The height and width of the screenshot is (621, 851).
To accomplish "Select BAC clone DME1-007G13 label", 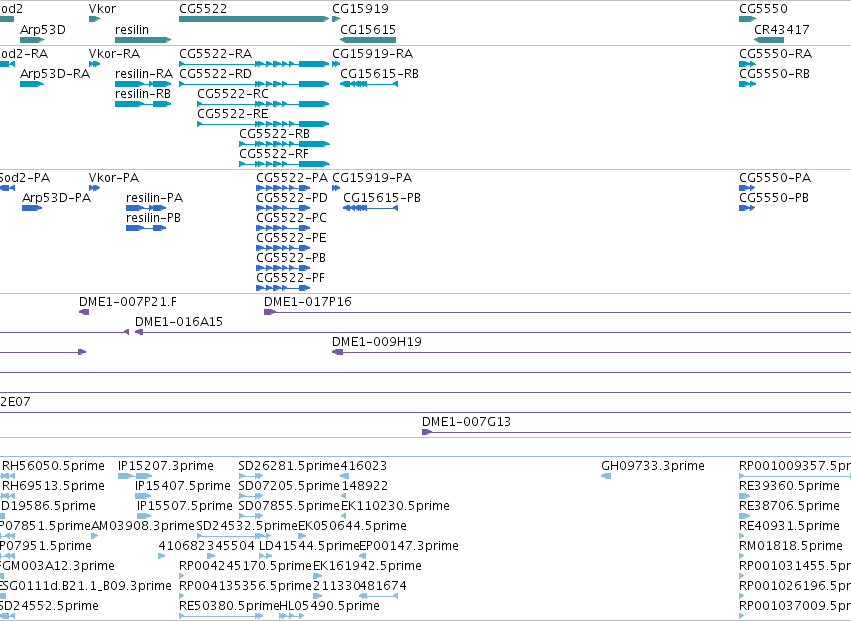I will [467, 421].
